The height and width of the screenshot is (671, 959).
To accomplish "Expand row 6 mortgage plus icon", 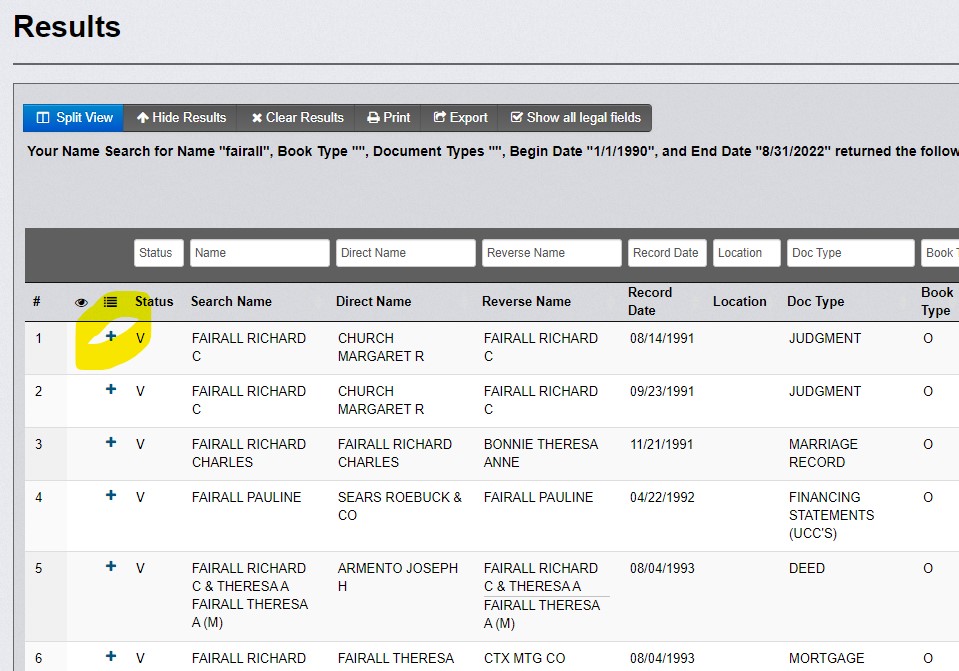I will click(x=111, y=656).
